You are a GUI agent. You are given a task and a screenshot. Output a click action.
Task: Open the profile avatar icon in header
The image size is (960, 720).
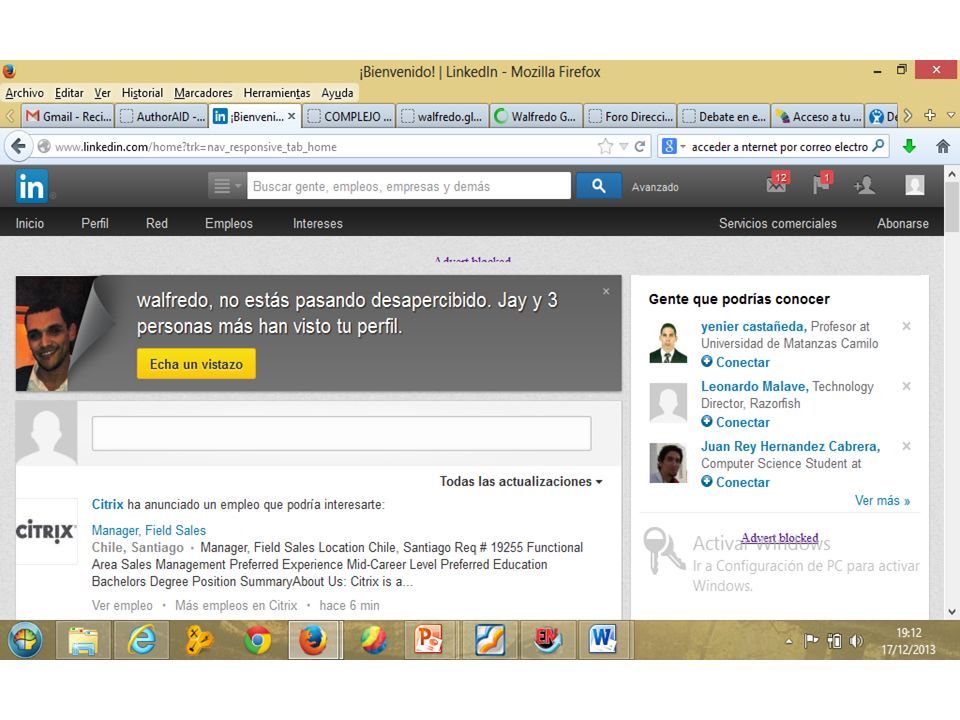915,185
